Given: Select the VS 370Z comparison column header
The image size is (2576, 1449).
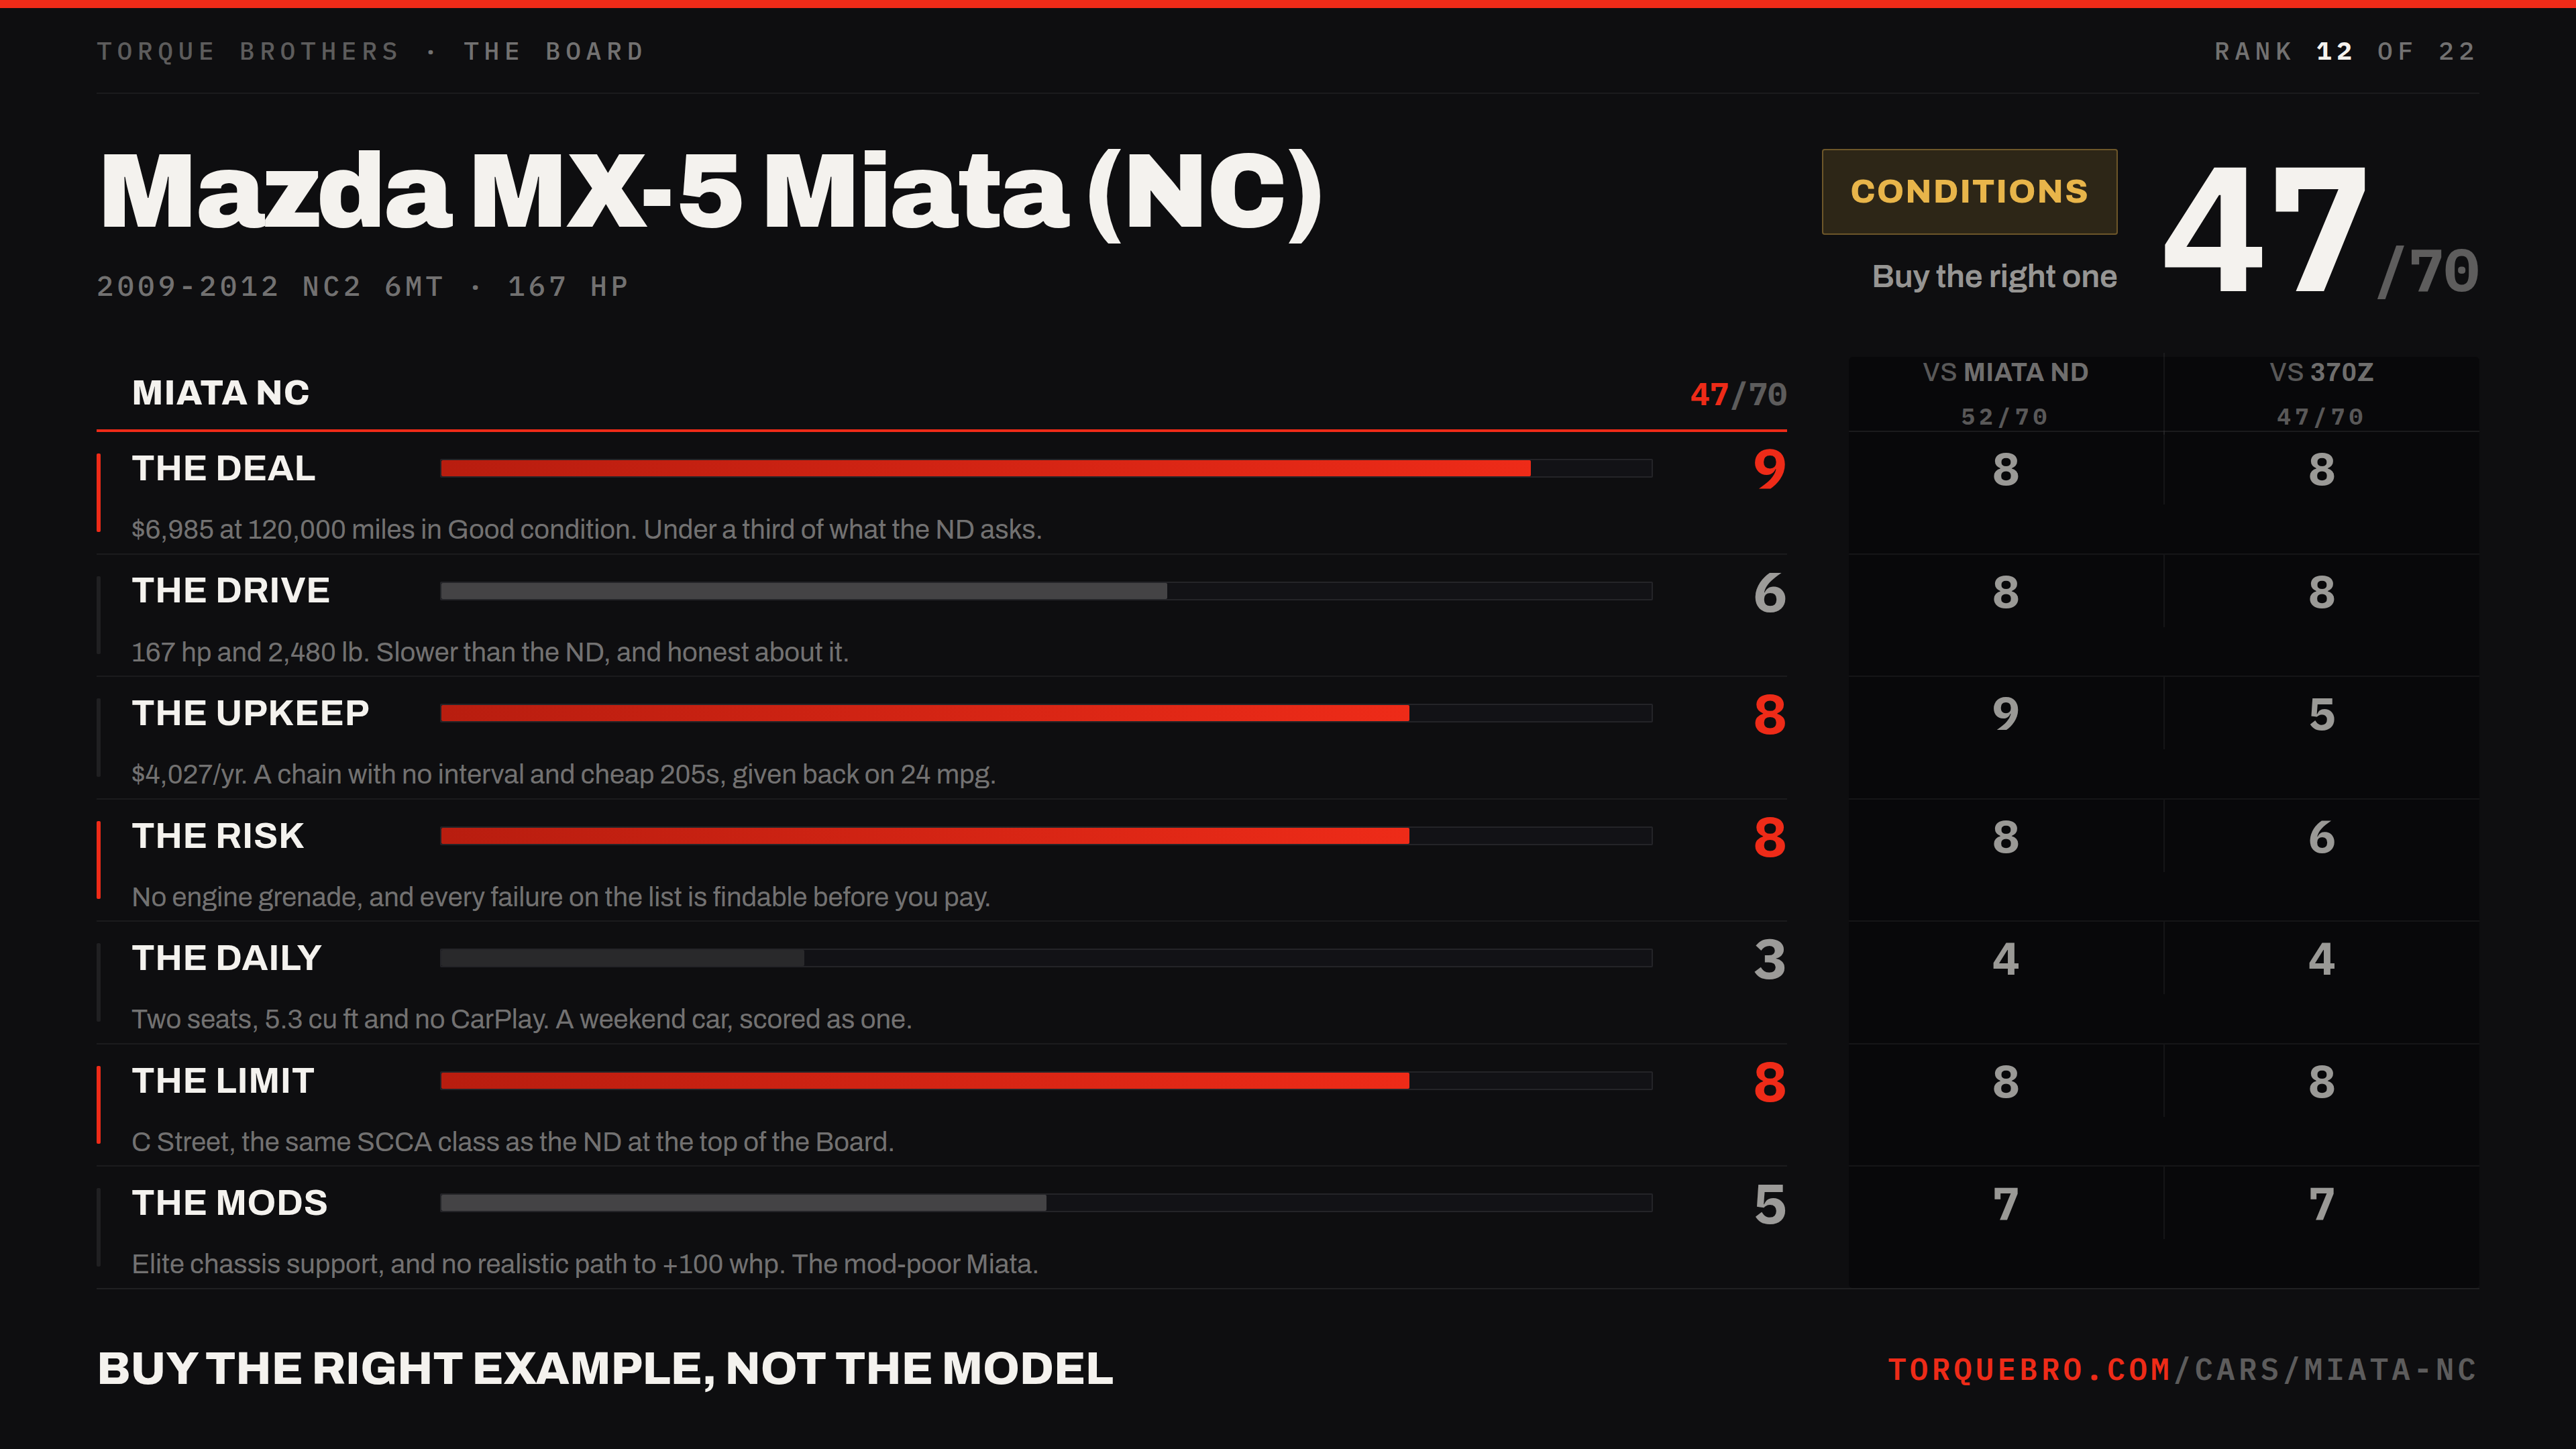Looking at the screenshot, I should point(2321,393).
